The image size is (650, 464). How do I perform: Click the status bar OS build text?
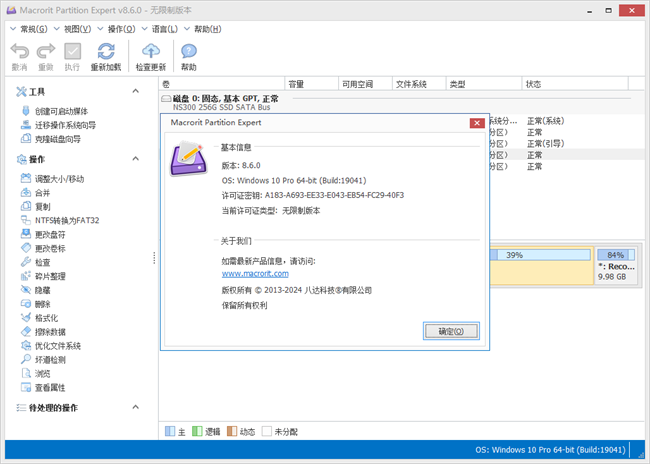[x=550, y=449]
